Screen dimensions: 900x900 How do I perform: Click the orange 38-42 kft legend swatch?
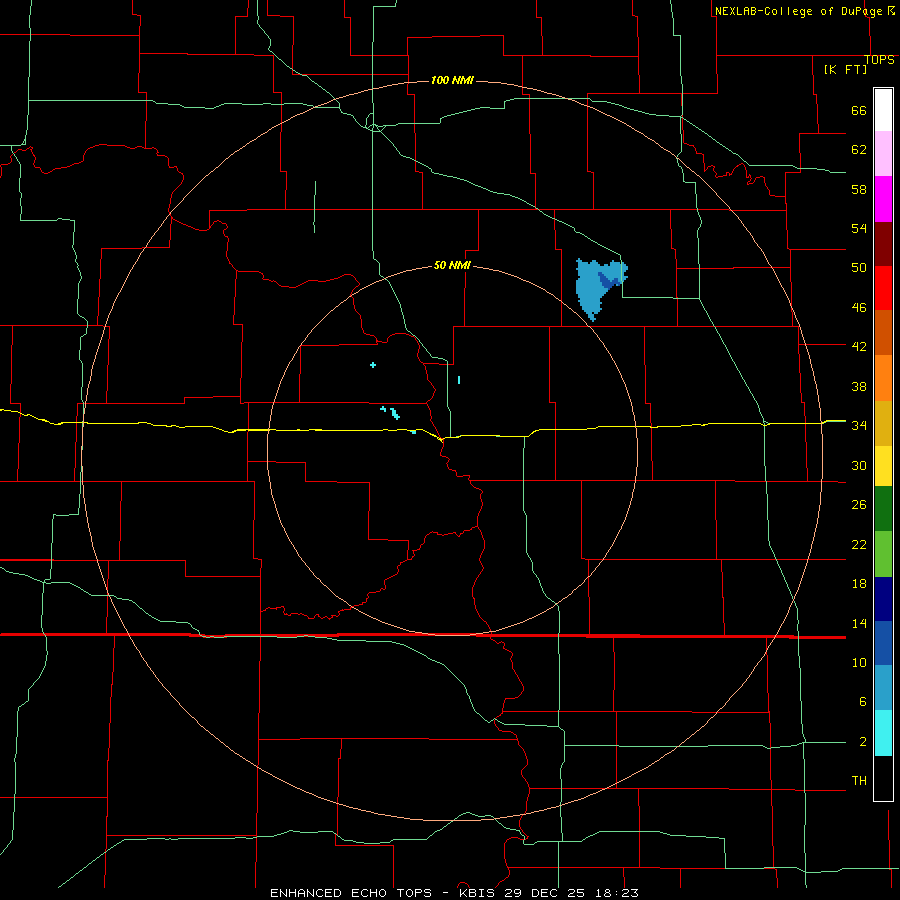[x=883, y=378]
